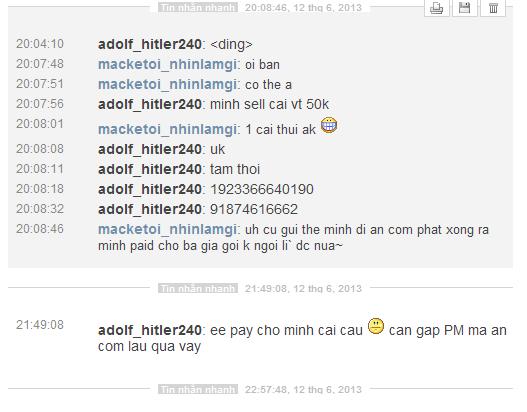Click the straight-face emoticon in the 21:49:08 message
Screen dimensions: 527x412
(x=376, y=326)
